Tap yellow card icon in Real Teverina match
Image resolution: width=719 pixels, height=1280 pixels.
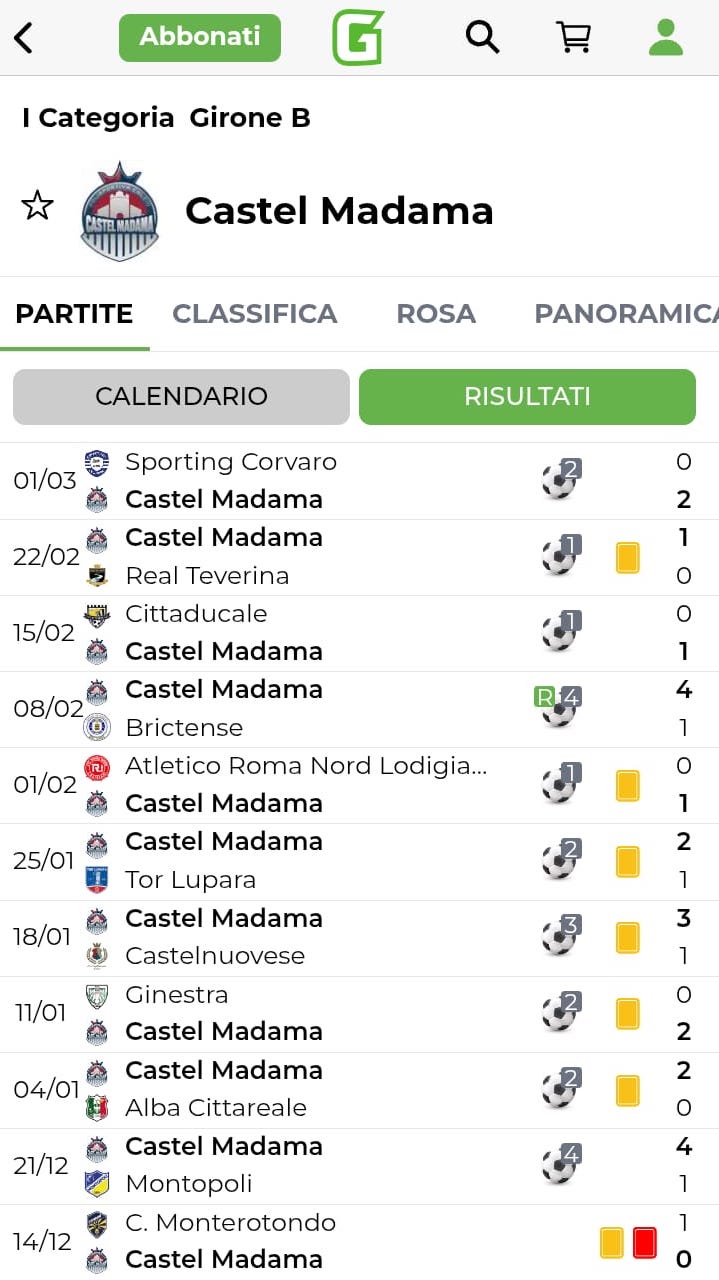click(x=627, y=557)
